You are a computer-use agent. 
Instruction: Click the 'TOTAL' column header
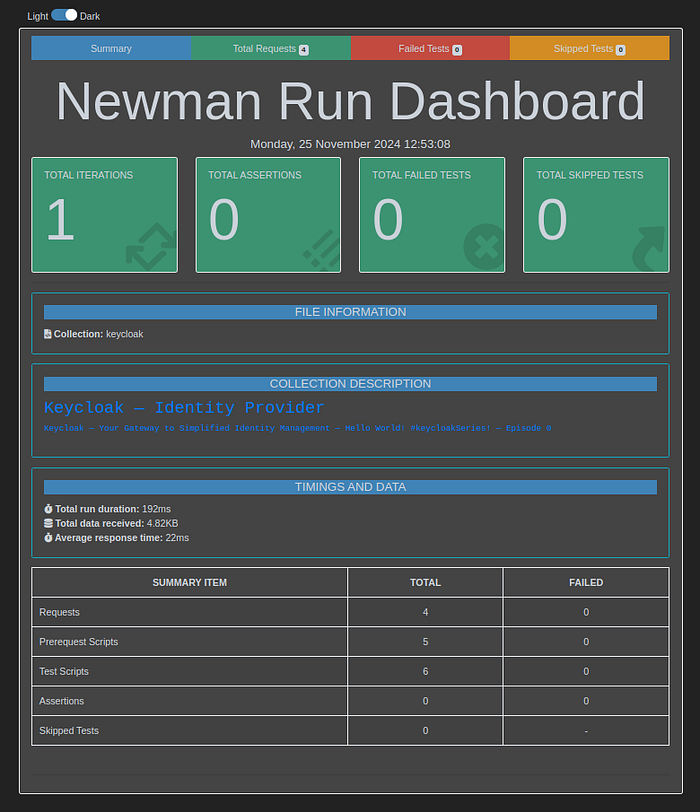click(426, 583)
